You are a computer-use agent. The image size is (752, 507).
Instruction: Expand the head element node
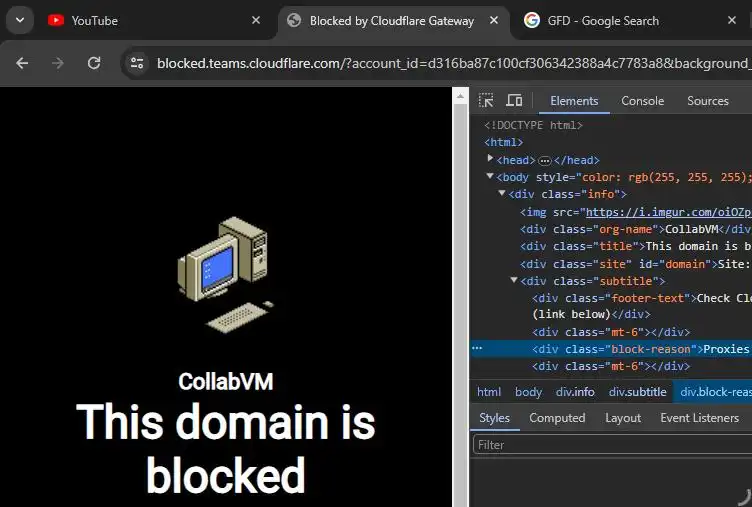(490, 158)
